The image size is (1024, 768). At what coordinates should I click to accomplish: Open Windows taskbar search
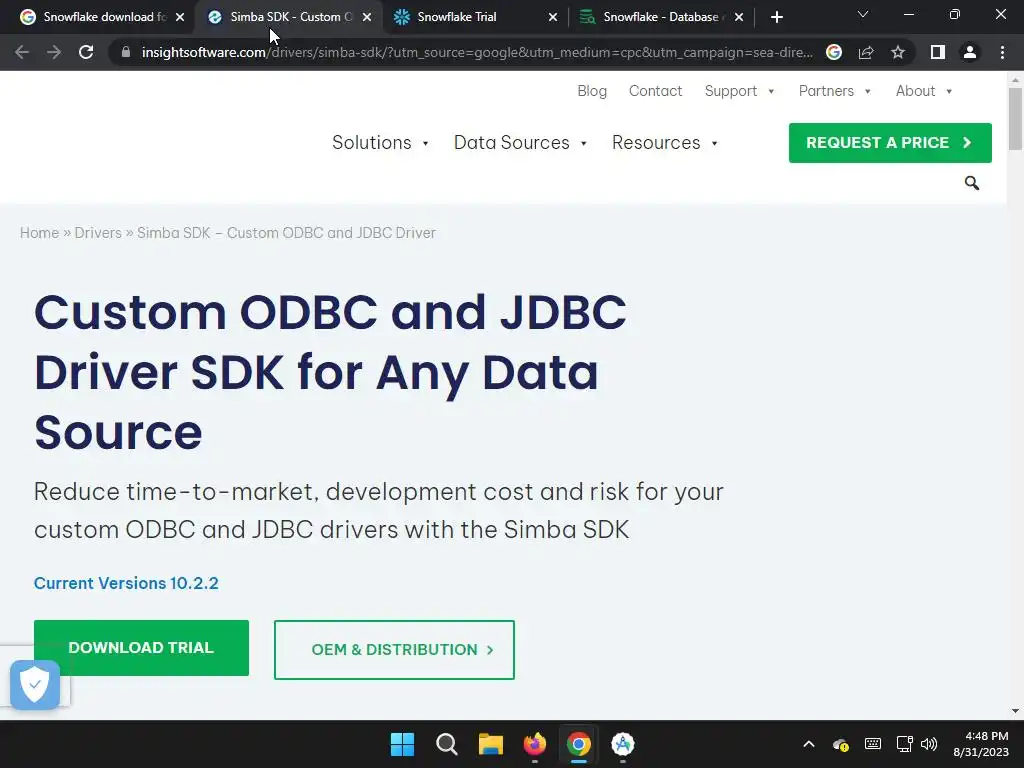point(447,744)
